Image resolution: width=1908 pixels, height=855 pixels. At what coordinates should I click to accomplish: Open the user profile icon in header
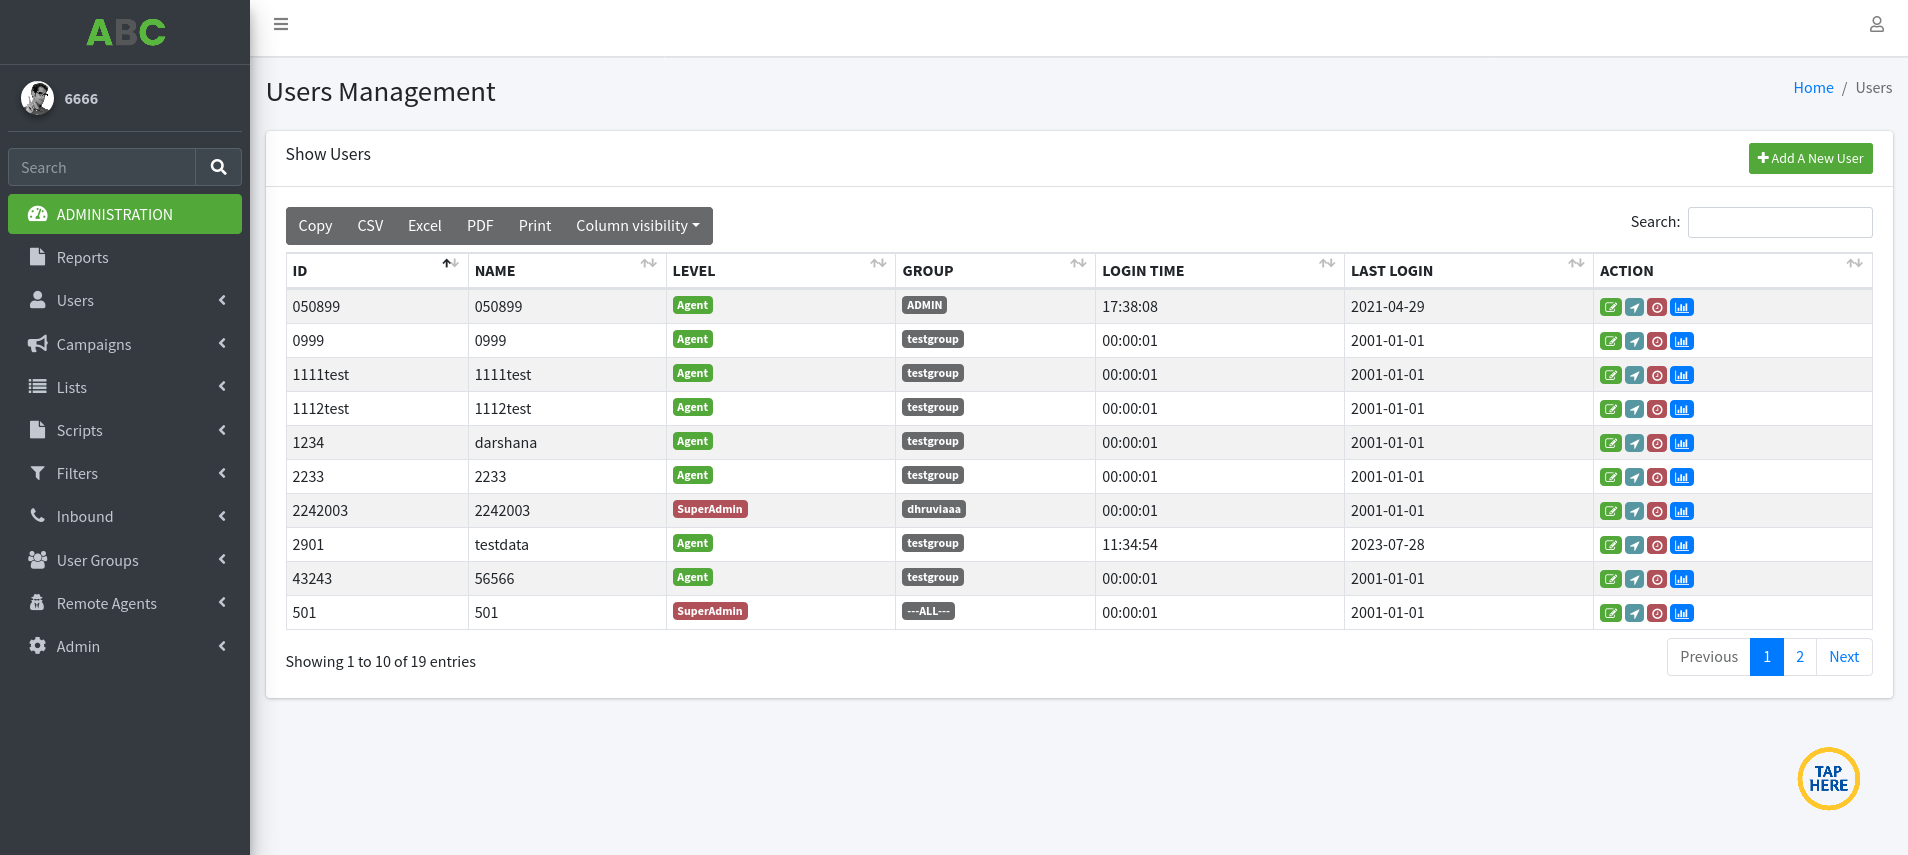pyautogui.click(x=1877, y=24)
